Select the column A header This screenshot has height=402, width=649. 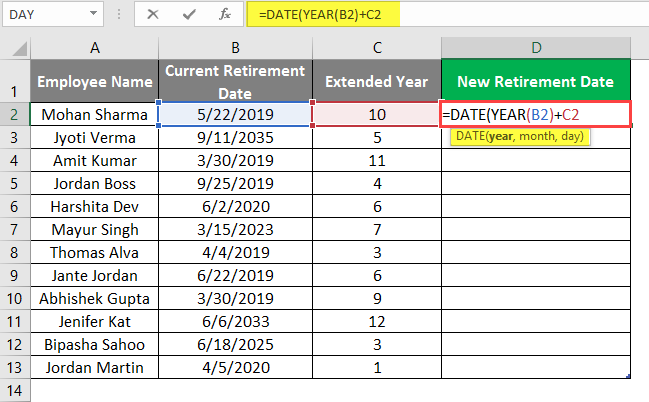94,47
